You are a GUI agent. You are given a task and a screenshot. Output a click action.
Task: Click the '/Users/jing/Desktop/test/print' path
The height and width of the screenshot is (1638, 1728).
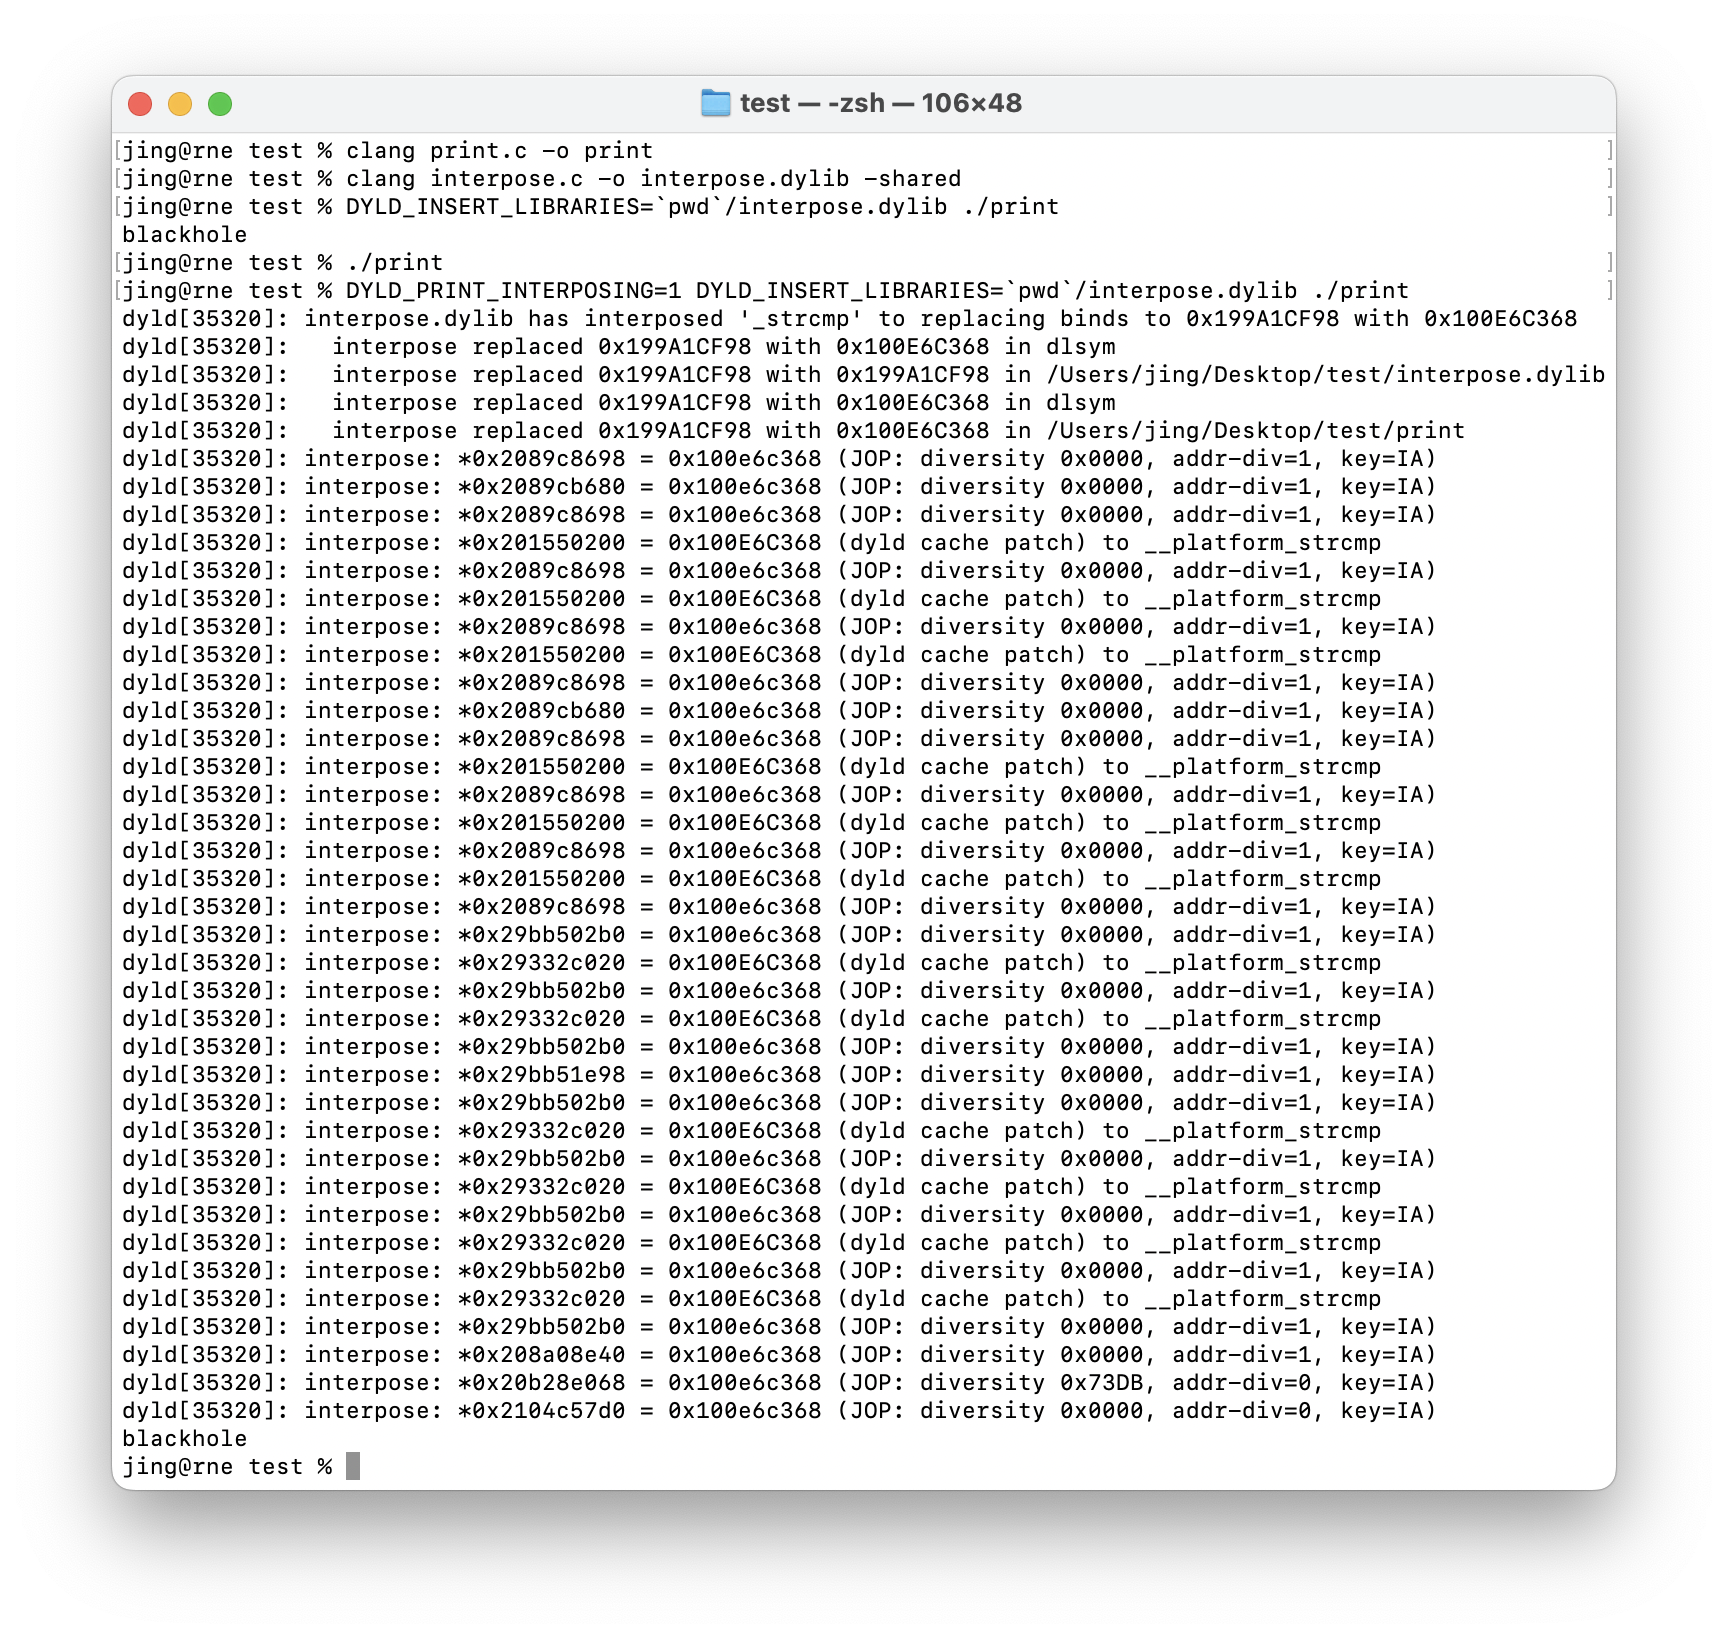[x=1255, y=431]
